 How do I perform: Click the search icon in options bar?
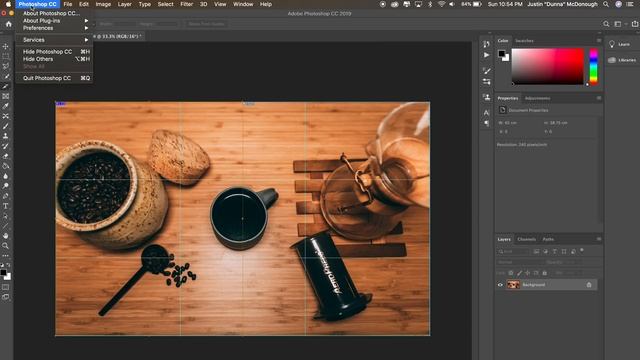[607, 24]
